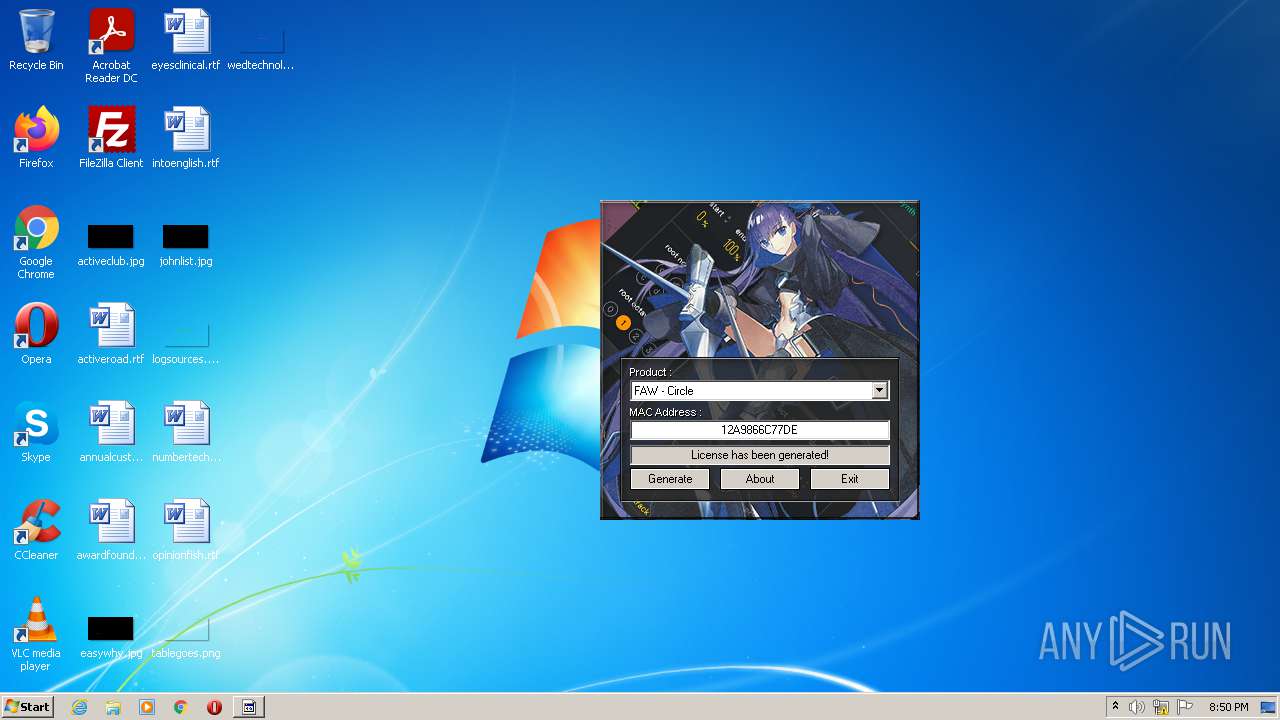This screenshot has width=1280, height=720.
Task: Open the network tray icon
Action: (1161, 707)
